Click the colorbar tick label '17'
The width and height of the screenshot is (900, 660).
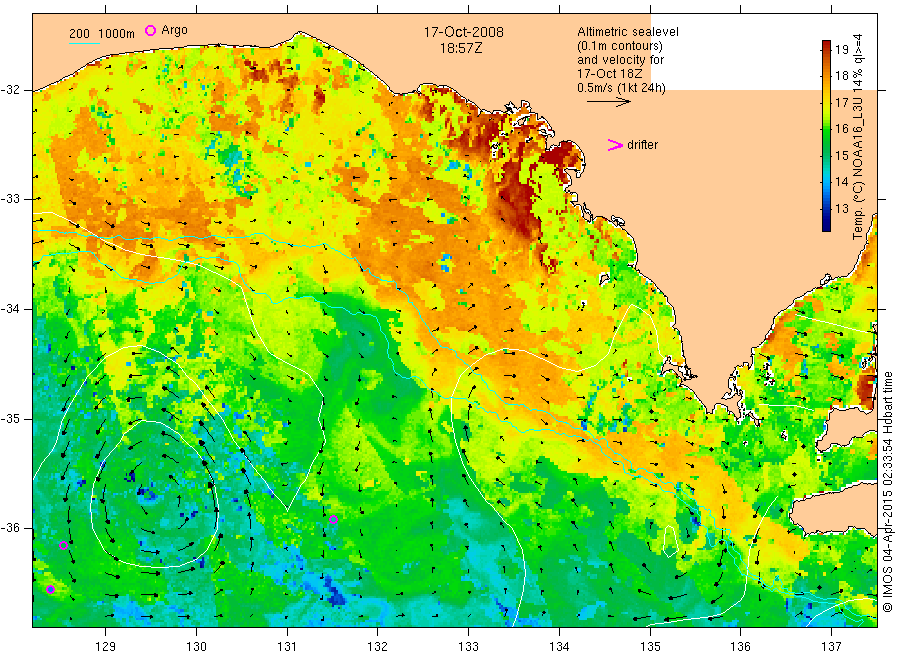click(842, 103)
